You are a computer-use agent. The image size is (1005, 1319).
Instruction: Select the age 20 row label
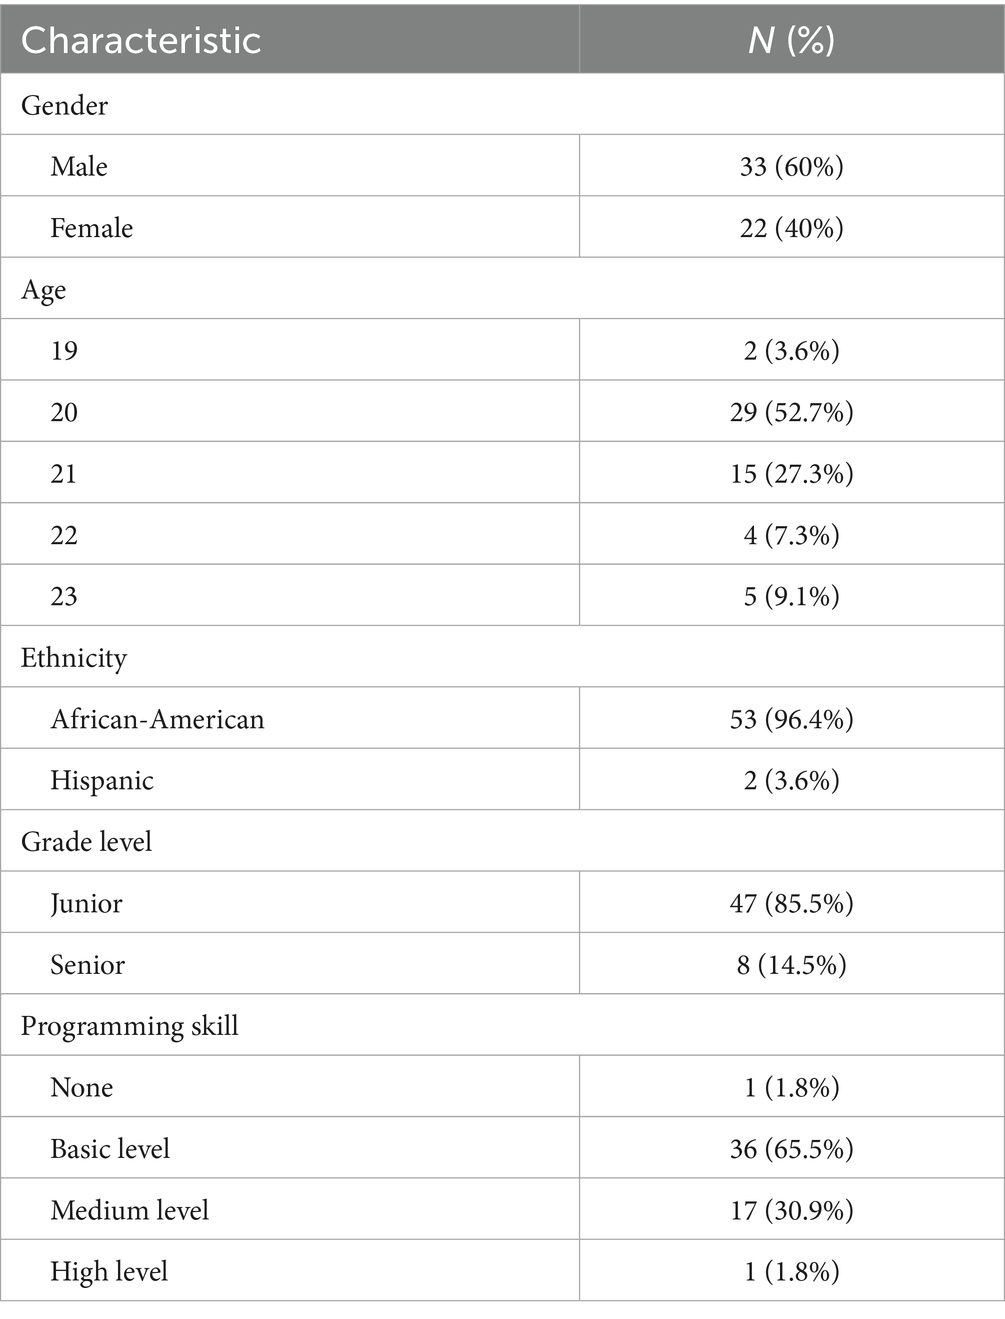[x=64, y=412]
